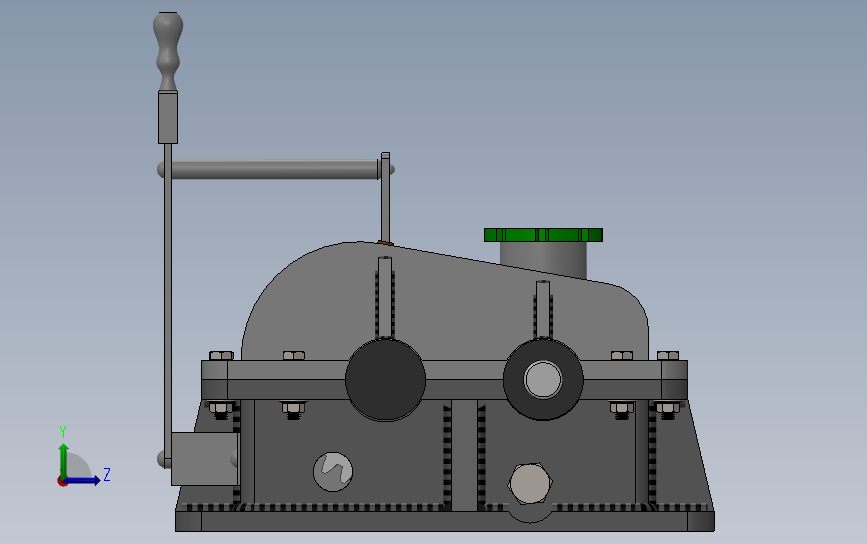Select the rectangular sleeve below the handle knob
The width and height of the screenshot is (867, 544).
coord(168,117)
